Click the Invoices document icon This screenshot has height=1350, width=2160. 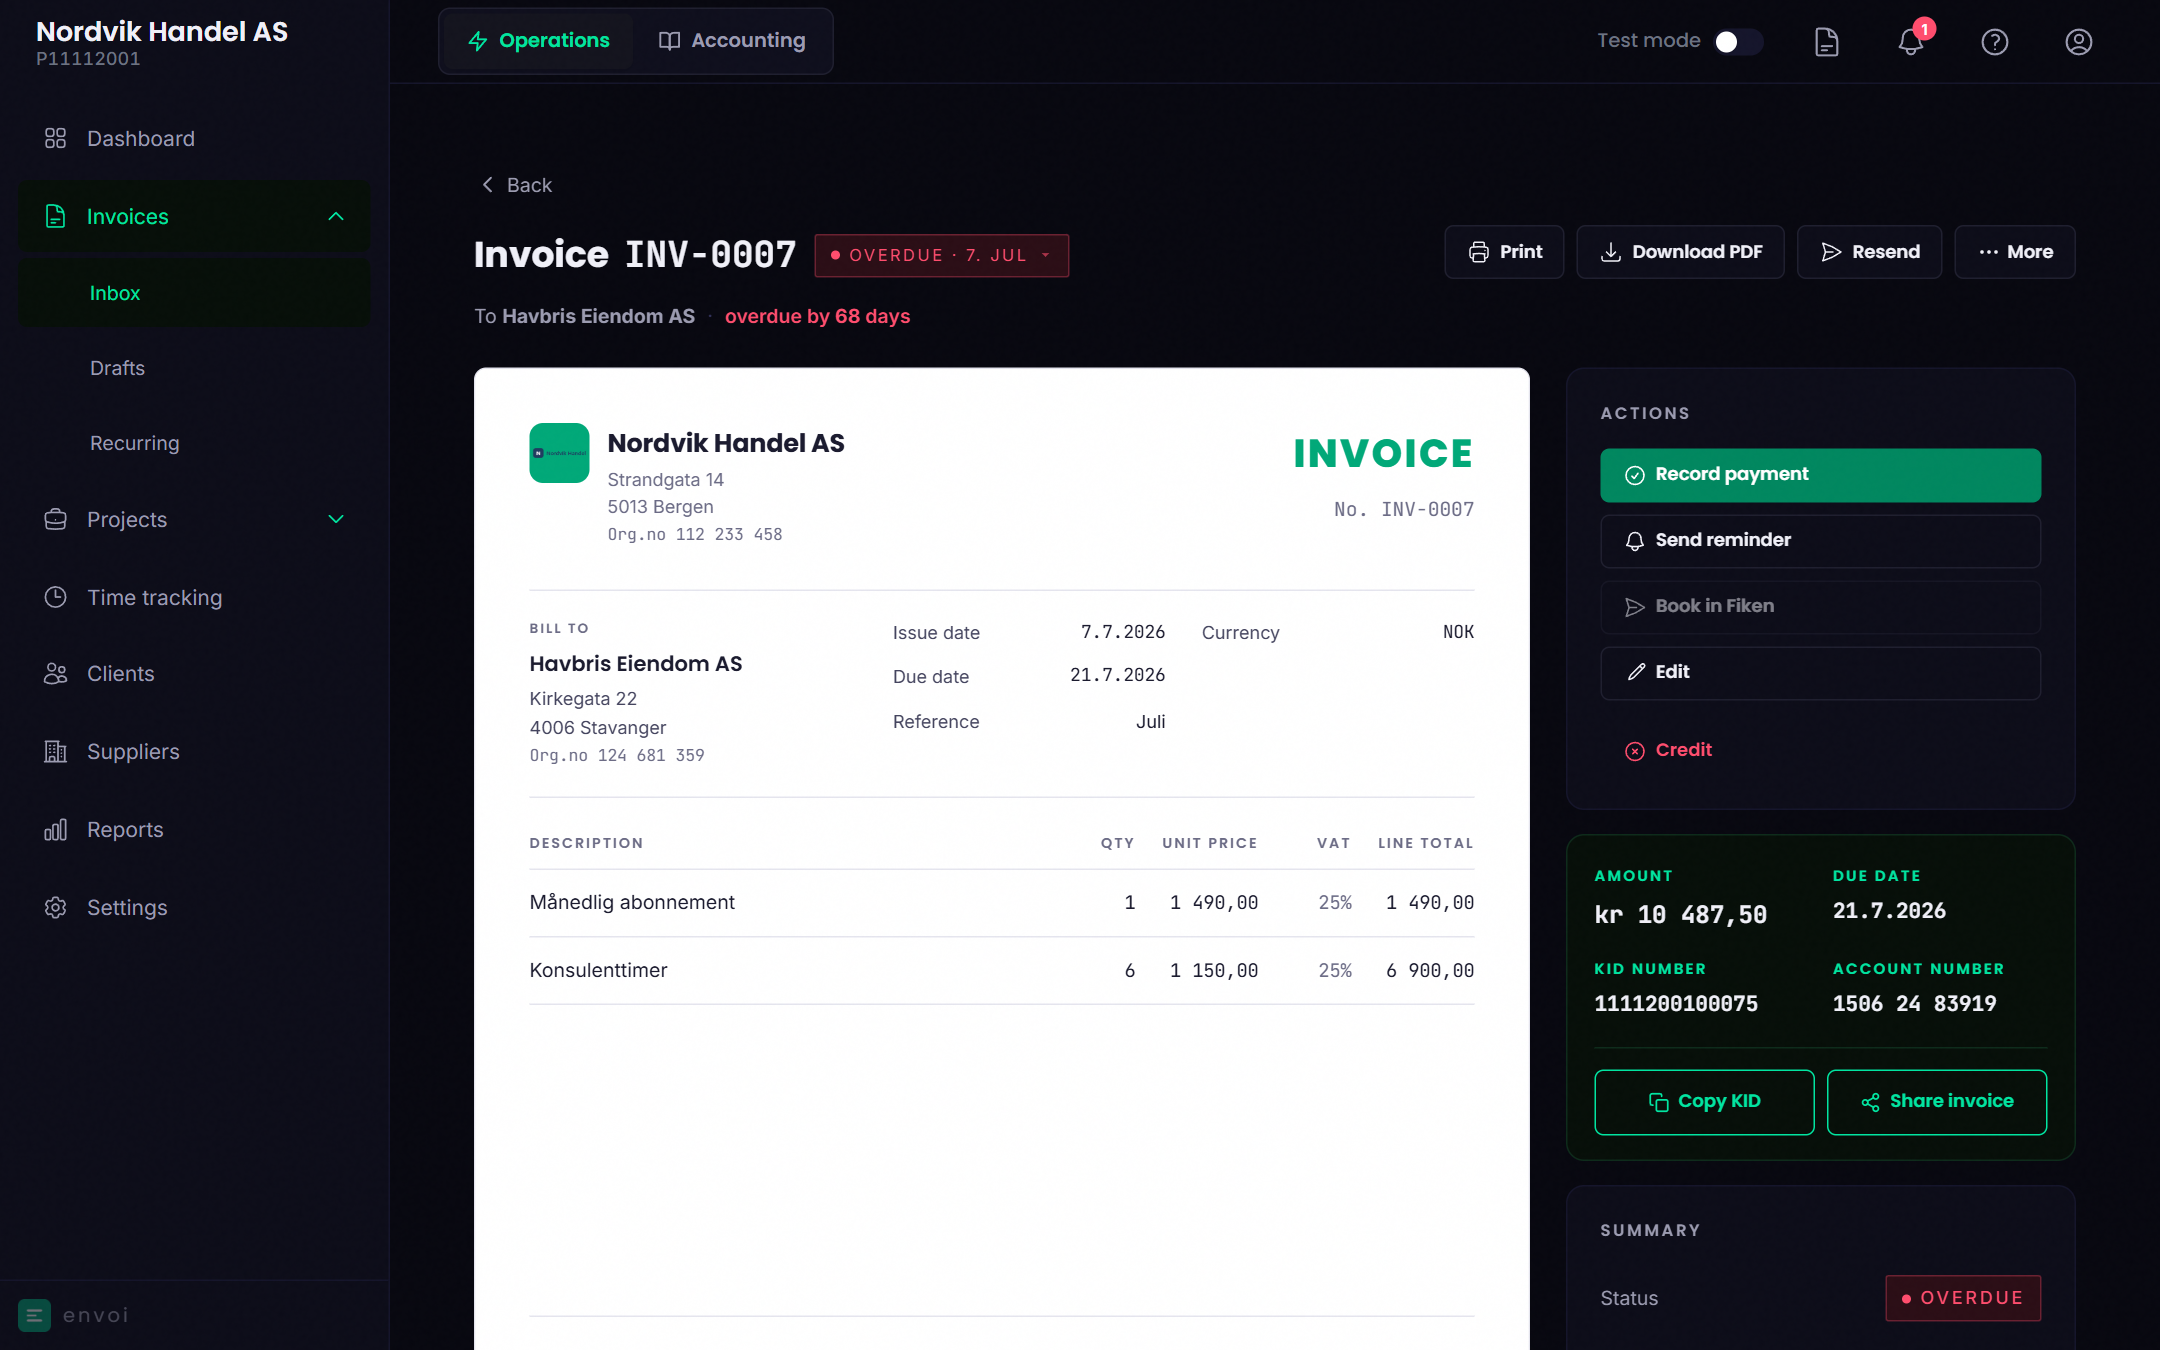pos(55,216)
